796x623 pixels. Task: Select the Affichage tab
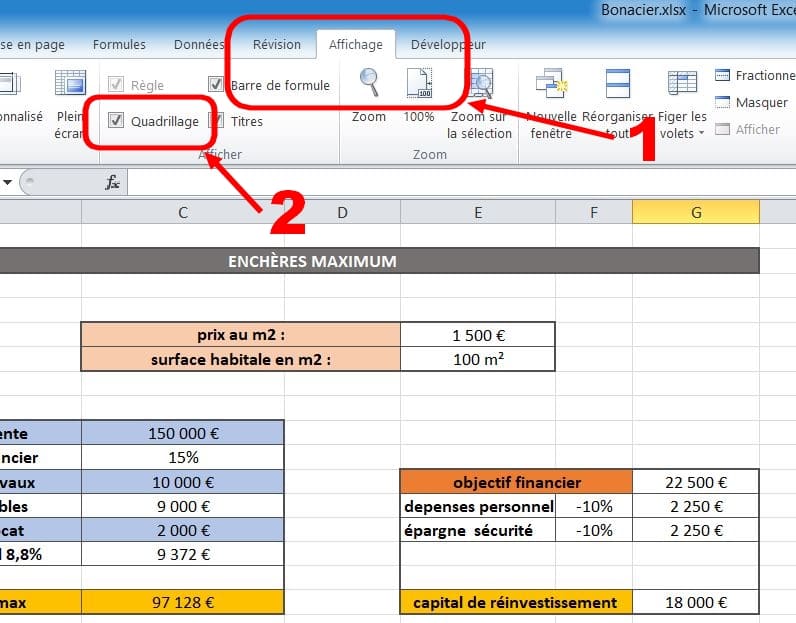click(x=356, y=45)
